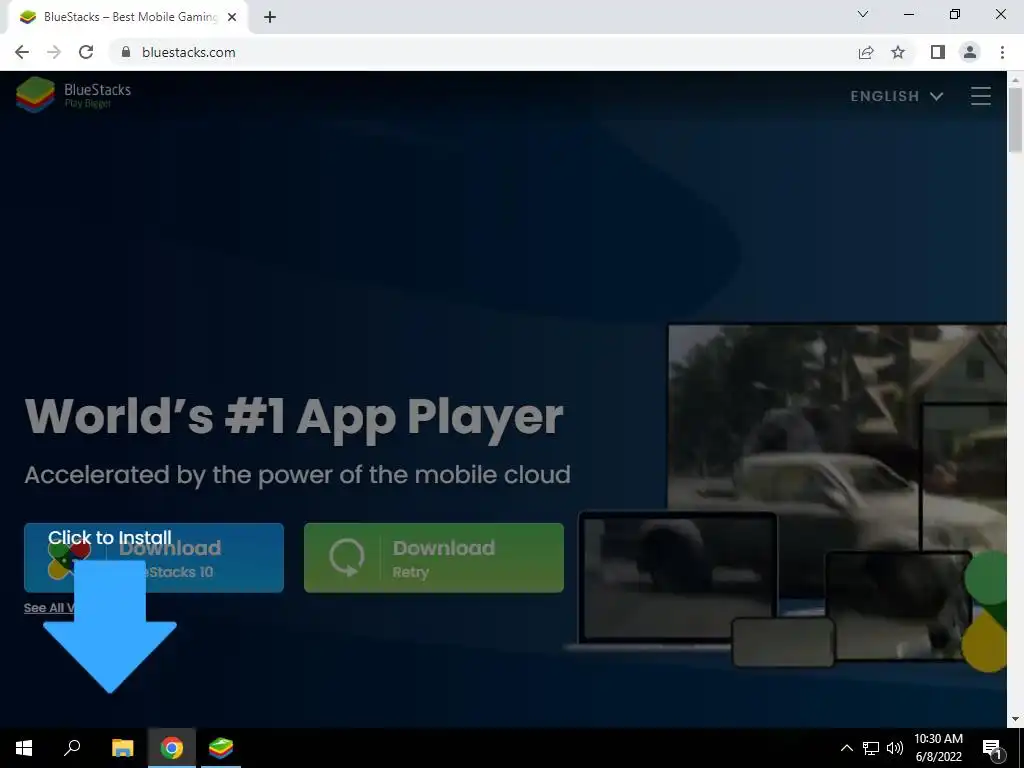Open a new tab with plus
1024x768 pixels.
(270, 17)
